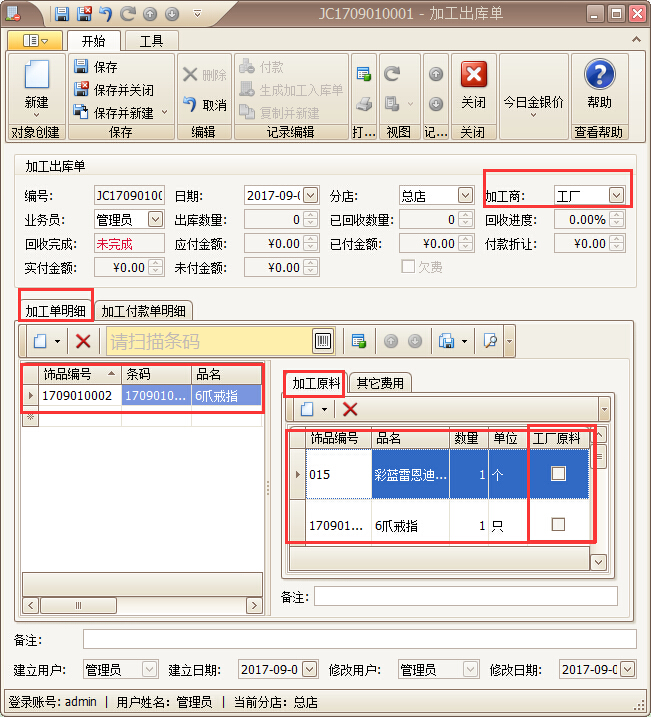The image size is (651, 717).
Task: Switch to the 其它费用 tab
Action: [x=380, y=383]
